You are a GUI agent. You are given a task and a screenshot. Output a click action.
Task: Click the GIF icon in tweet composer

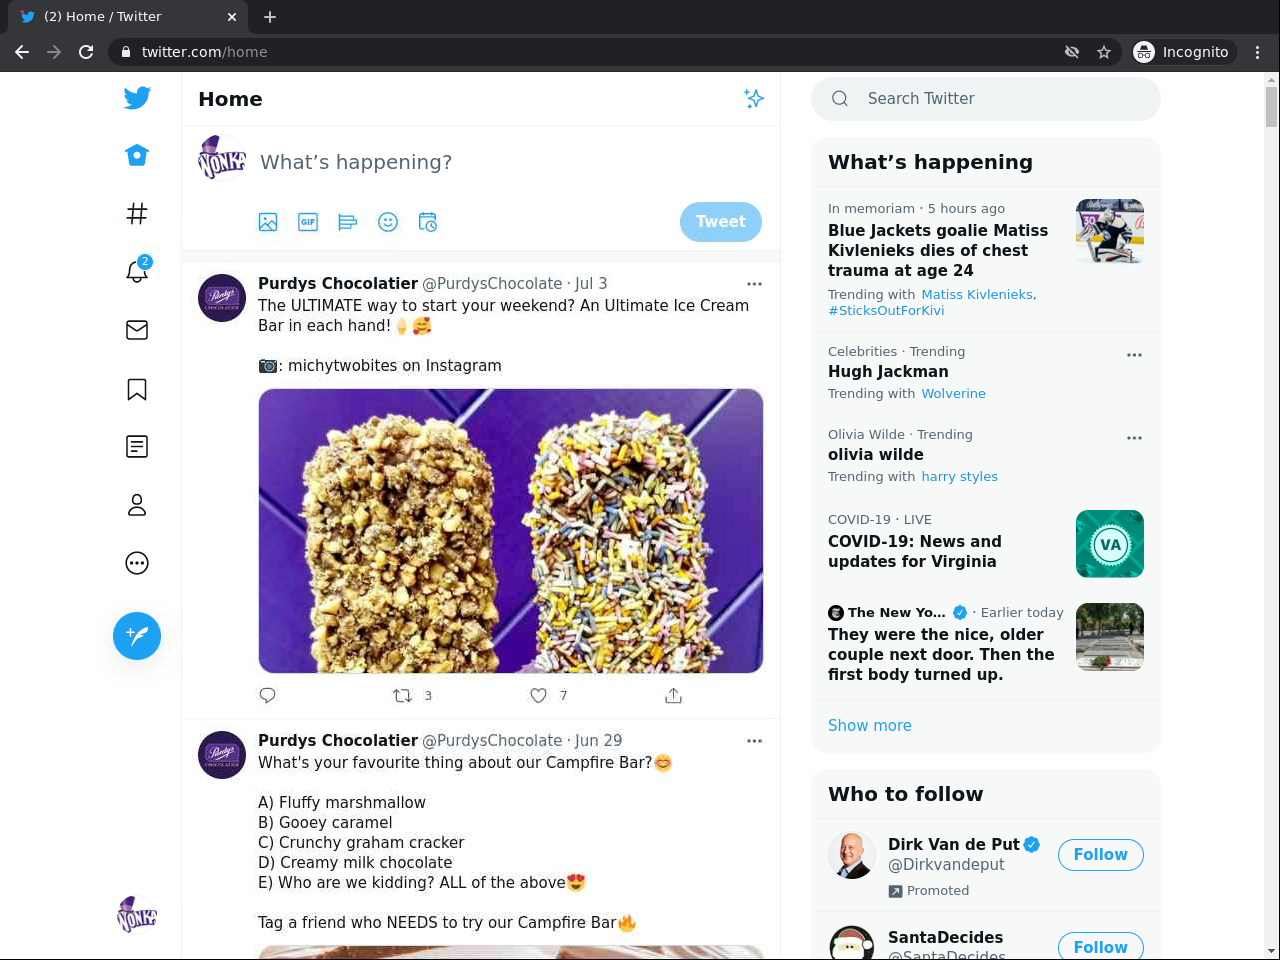coord(308,222)
